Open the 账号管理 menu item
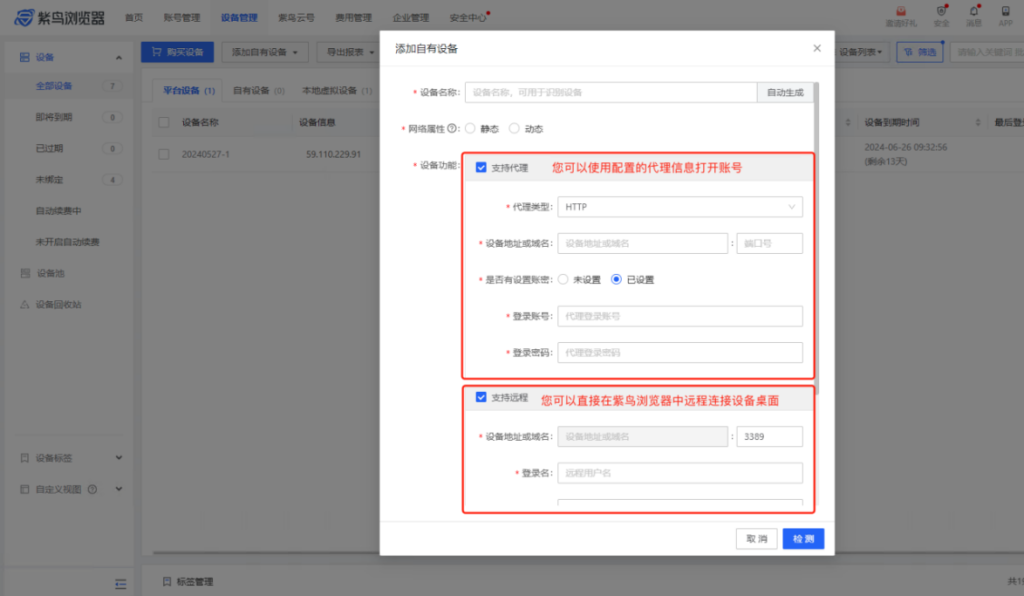Screen dimensions: 1024x596 tap(180, 17)
